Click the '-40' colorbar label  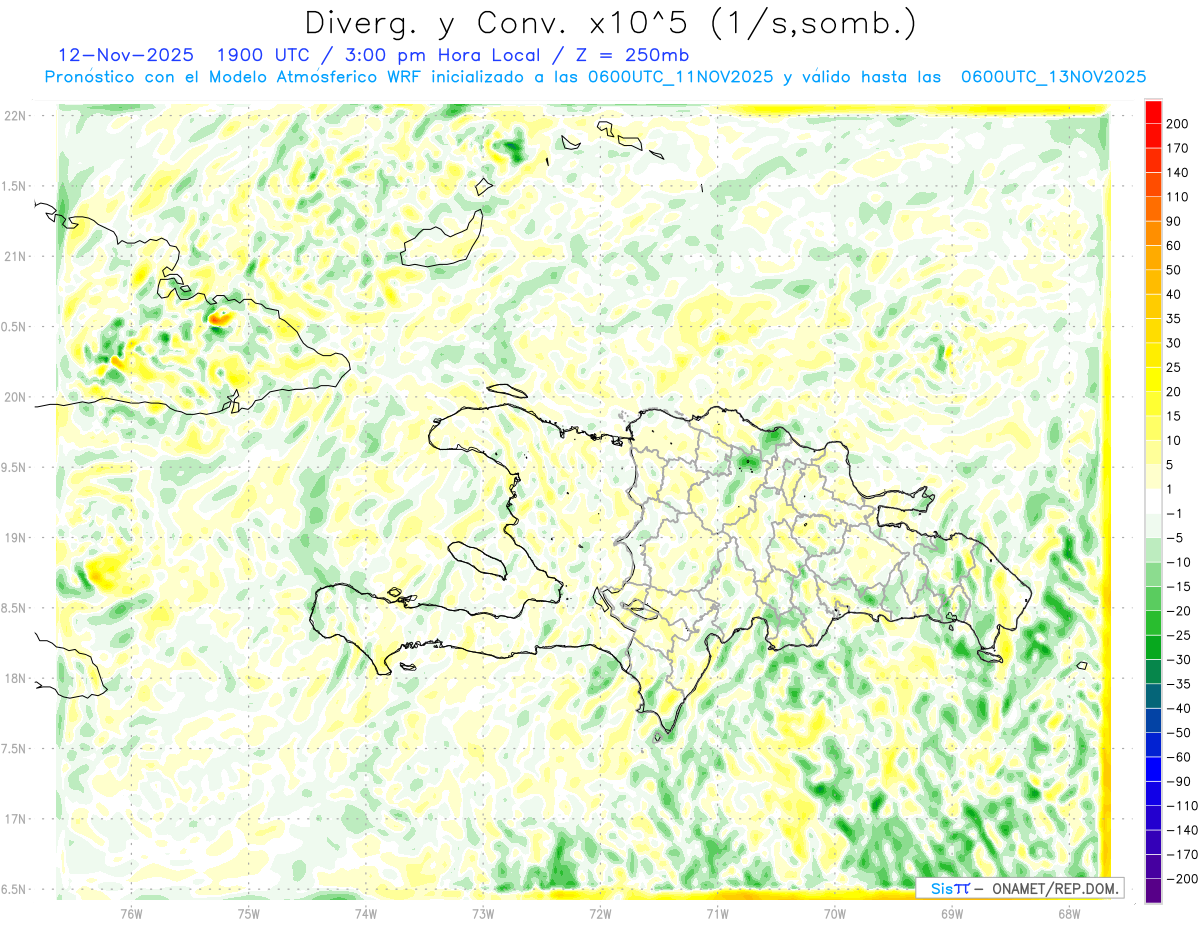(1178, 709)
